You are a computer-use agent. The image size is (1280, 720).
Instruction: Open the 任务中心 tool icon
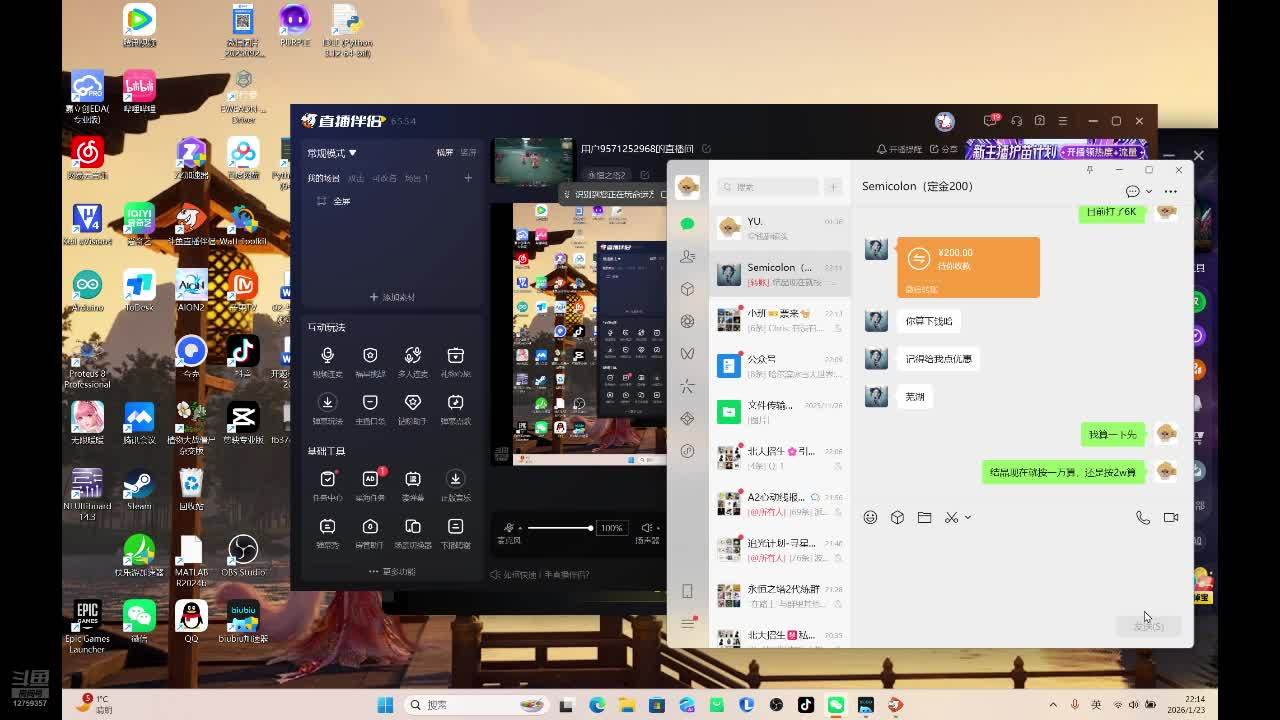click(327, 480)
